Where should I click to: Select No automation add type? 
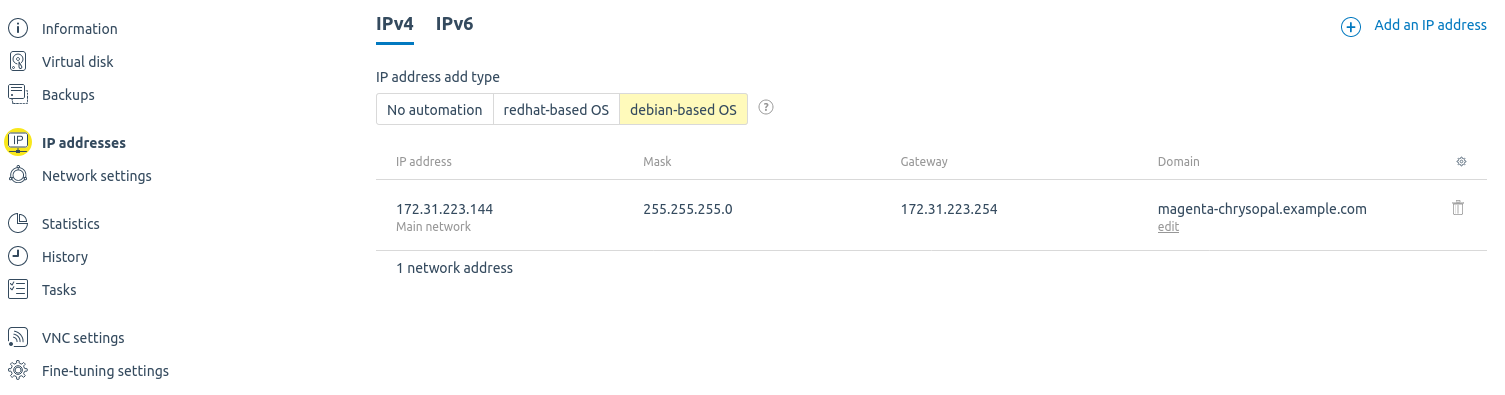[x=435, y=110]
